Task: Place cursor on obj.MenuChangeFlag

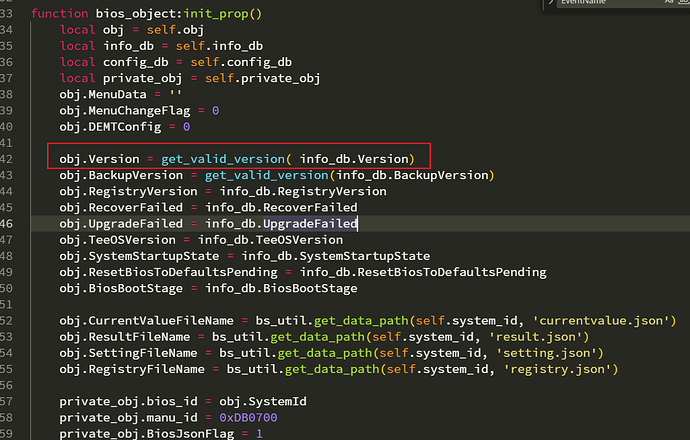Action: click(124, 111)
